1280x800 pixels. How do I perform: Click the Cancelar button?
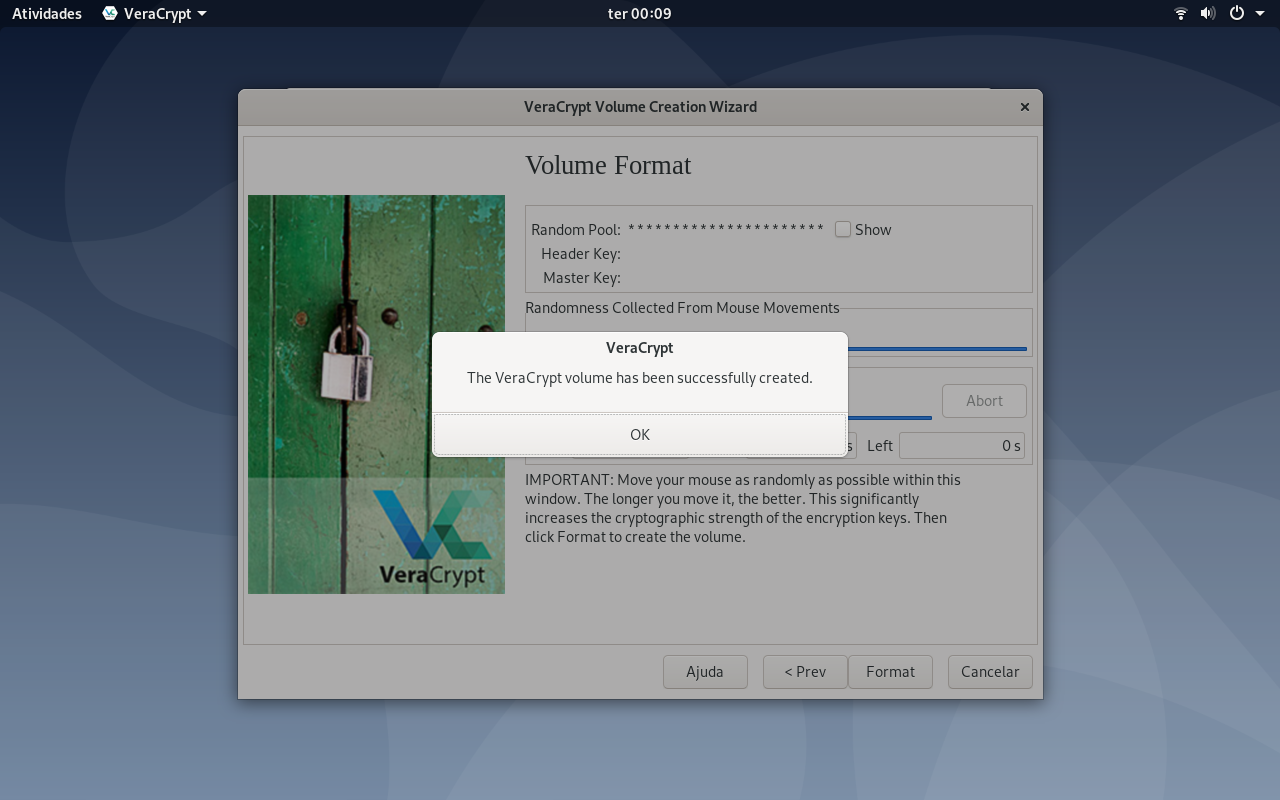(x=990, y=672)
